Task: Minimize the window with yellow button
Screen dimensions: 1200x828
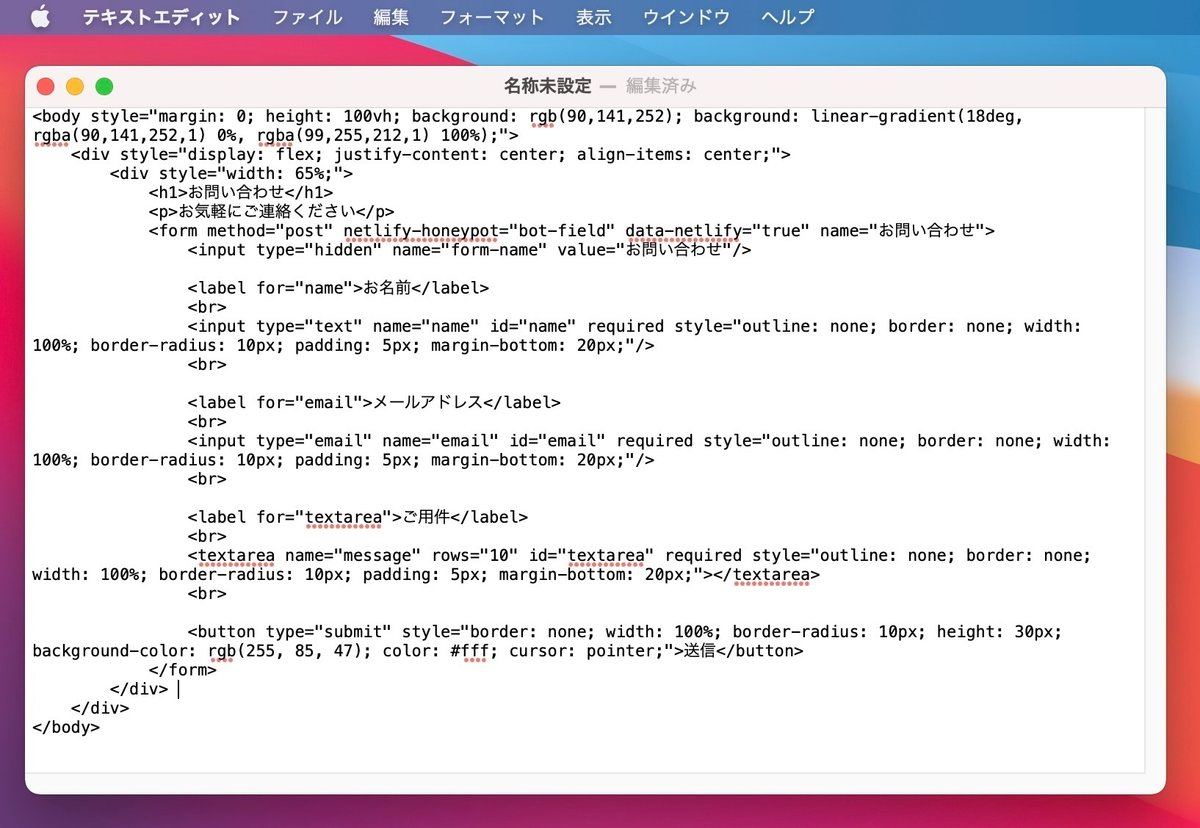Action: (75, 87)
